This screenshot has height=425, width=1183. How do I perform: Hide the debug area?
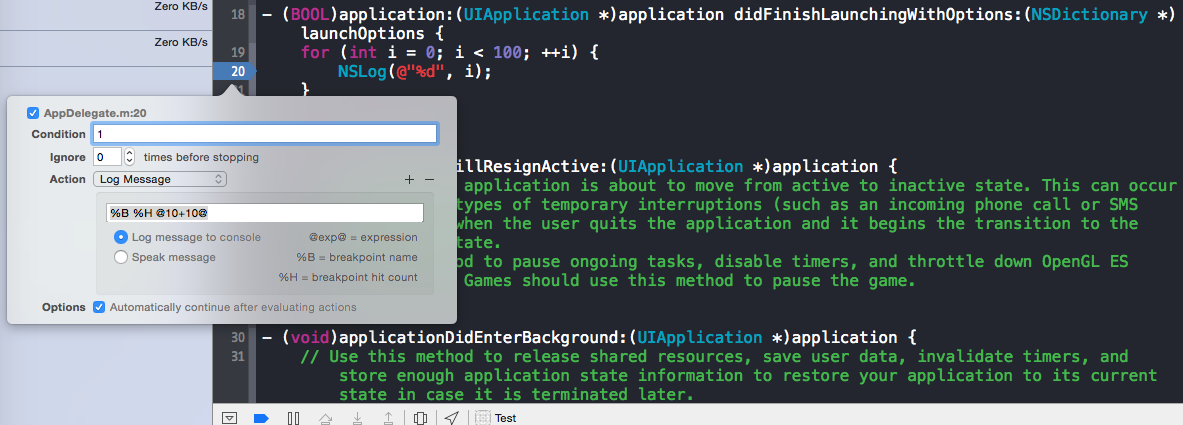coord(231,417)
